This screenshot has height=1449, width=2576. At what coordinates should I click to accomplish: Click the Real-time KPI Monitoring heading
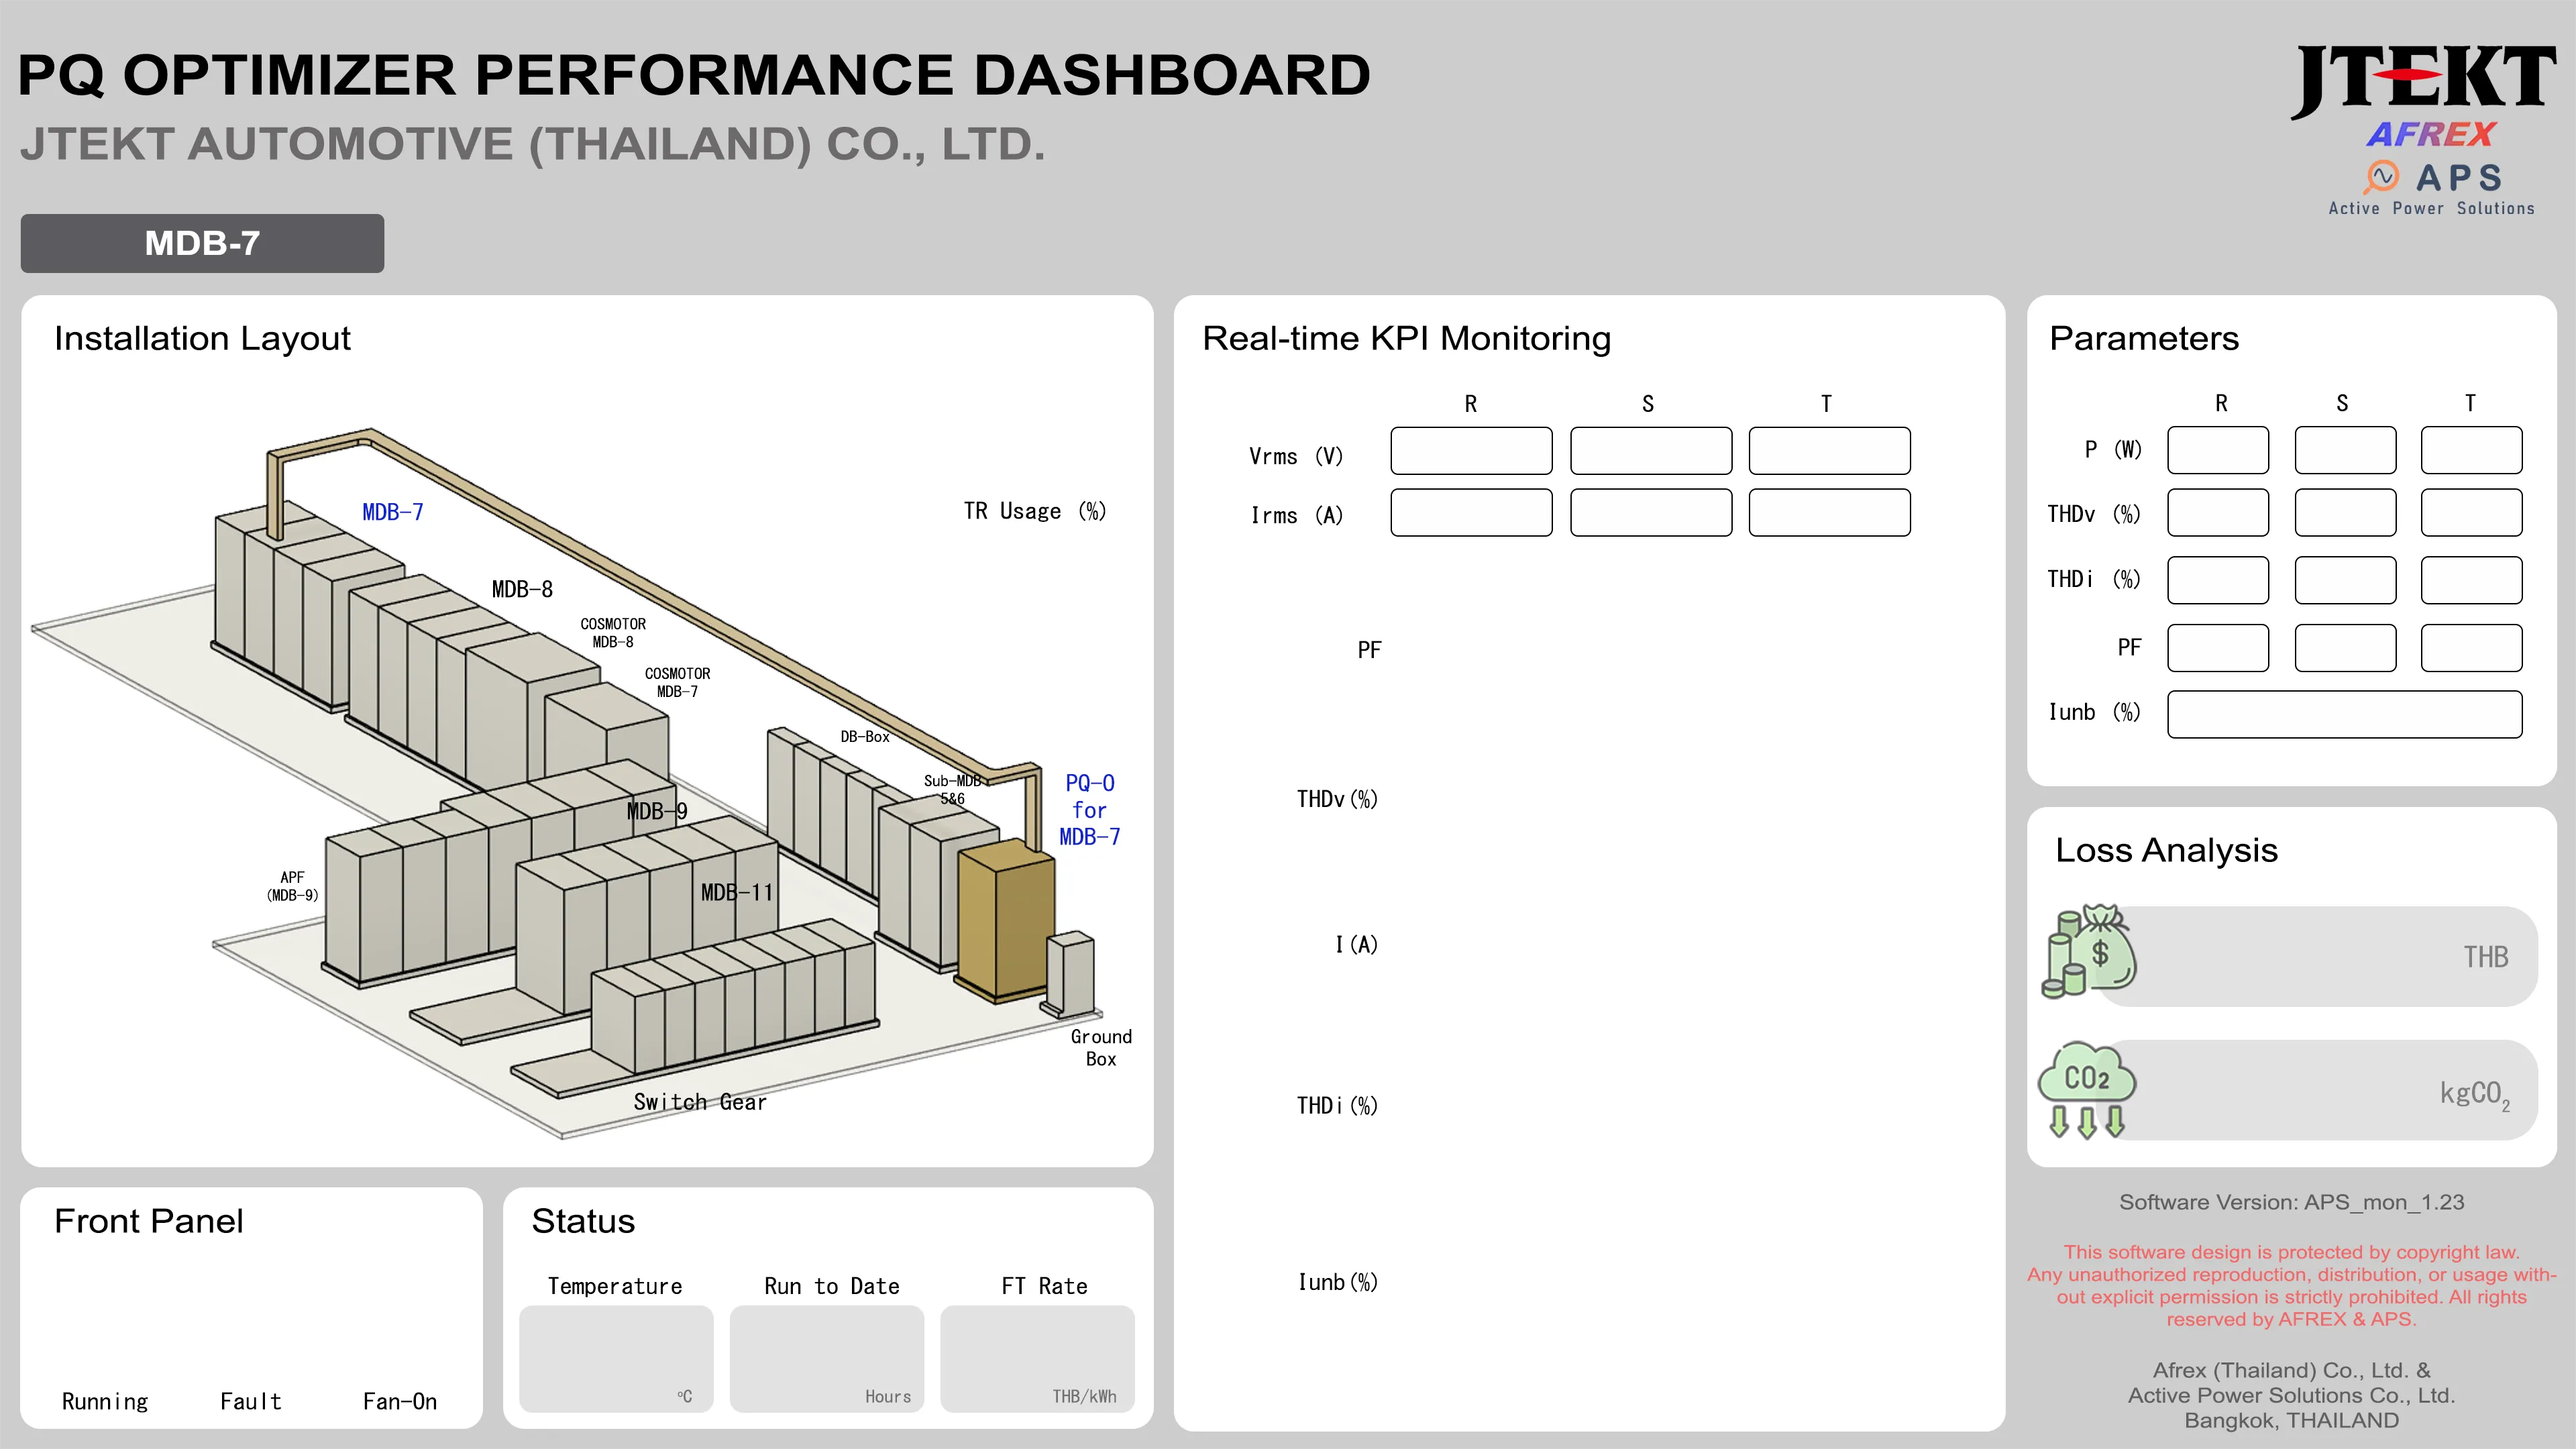coord(1406,339)
